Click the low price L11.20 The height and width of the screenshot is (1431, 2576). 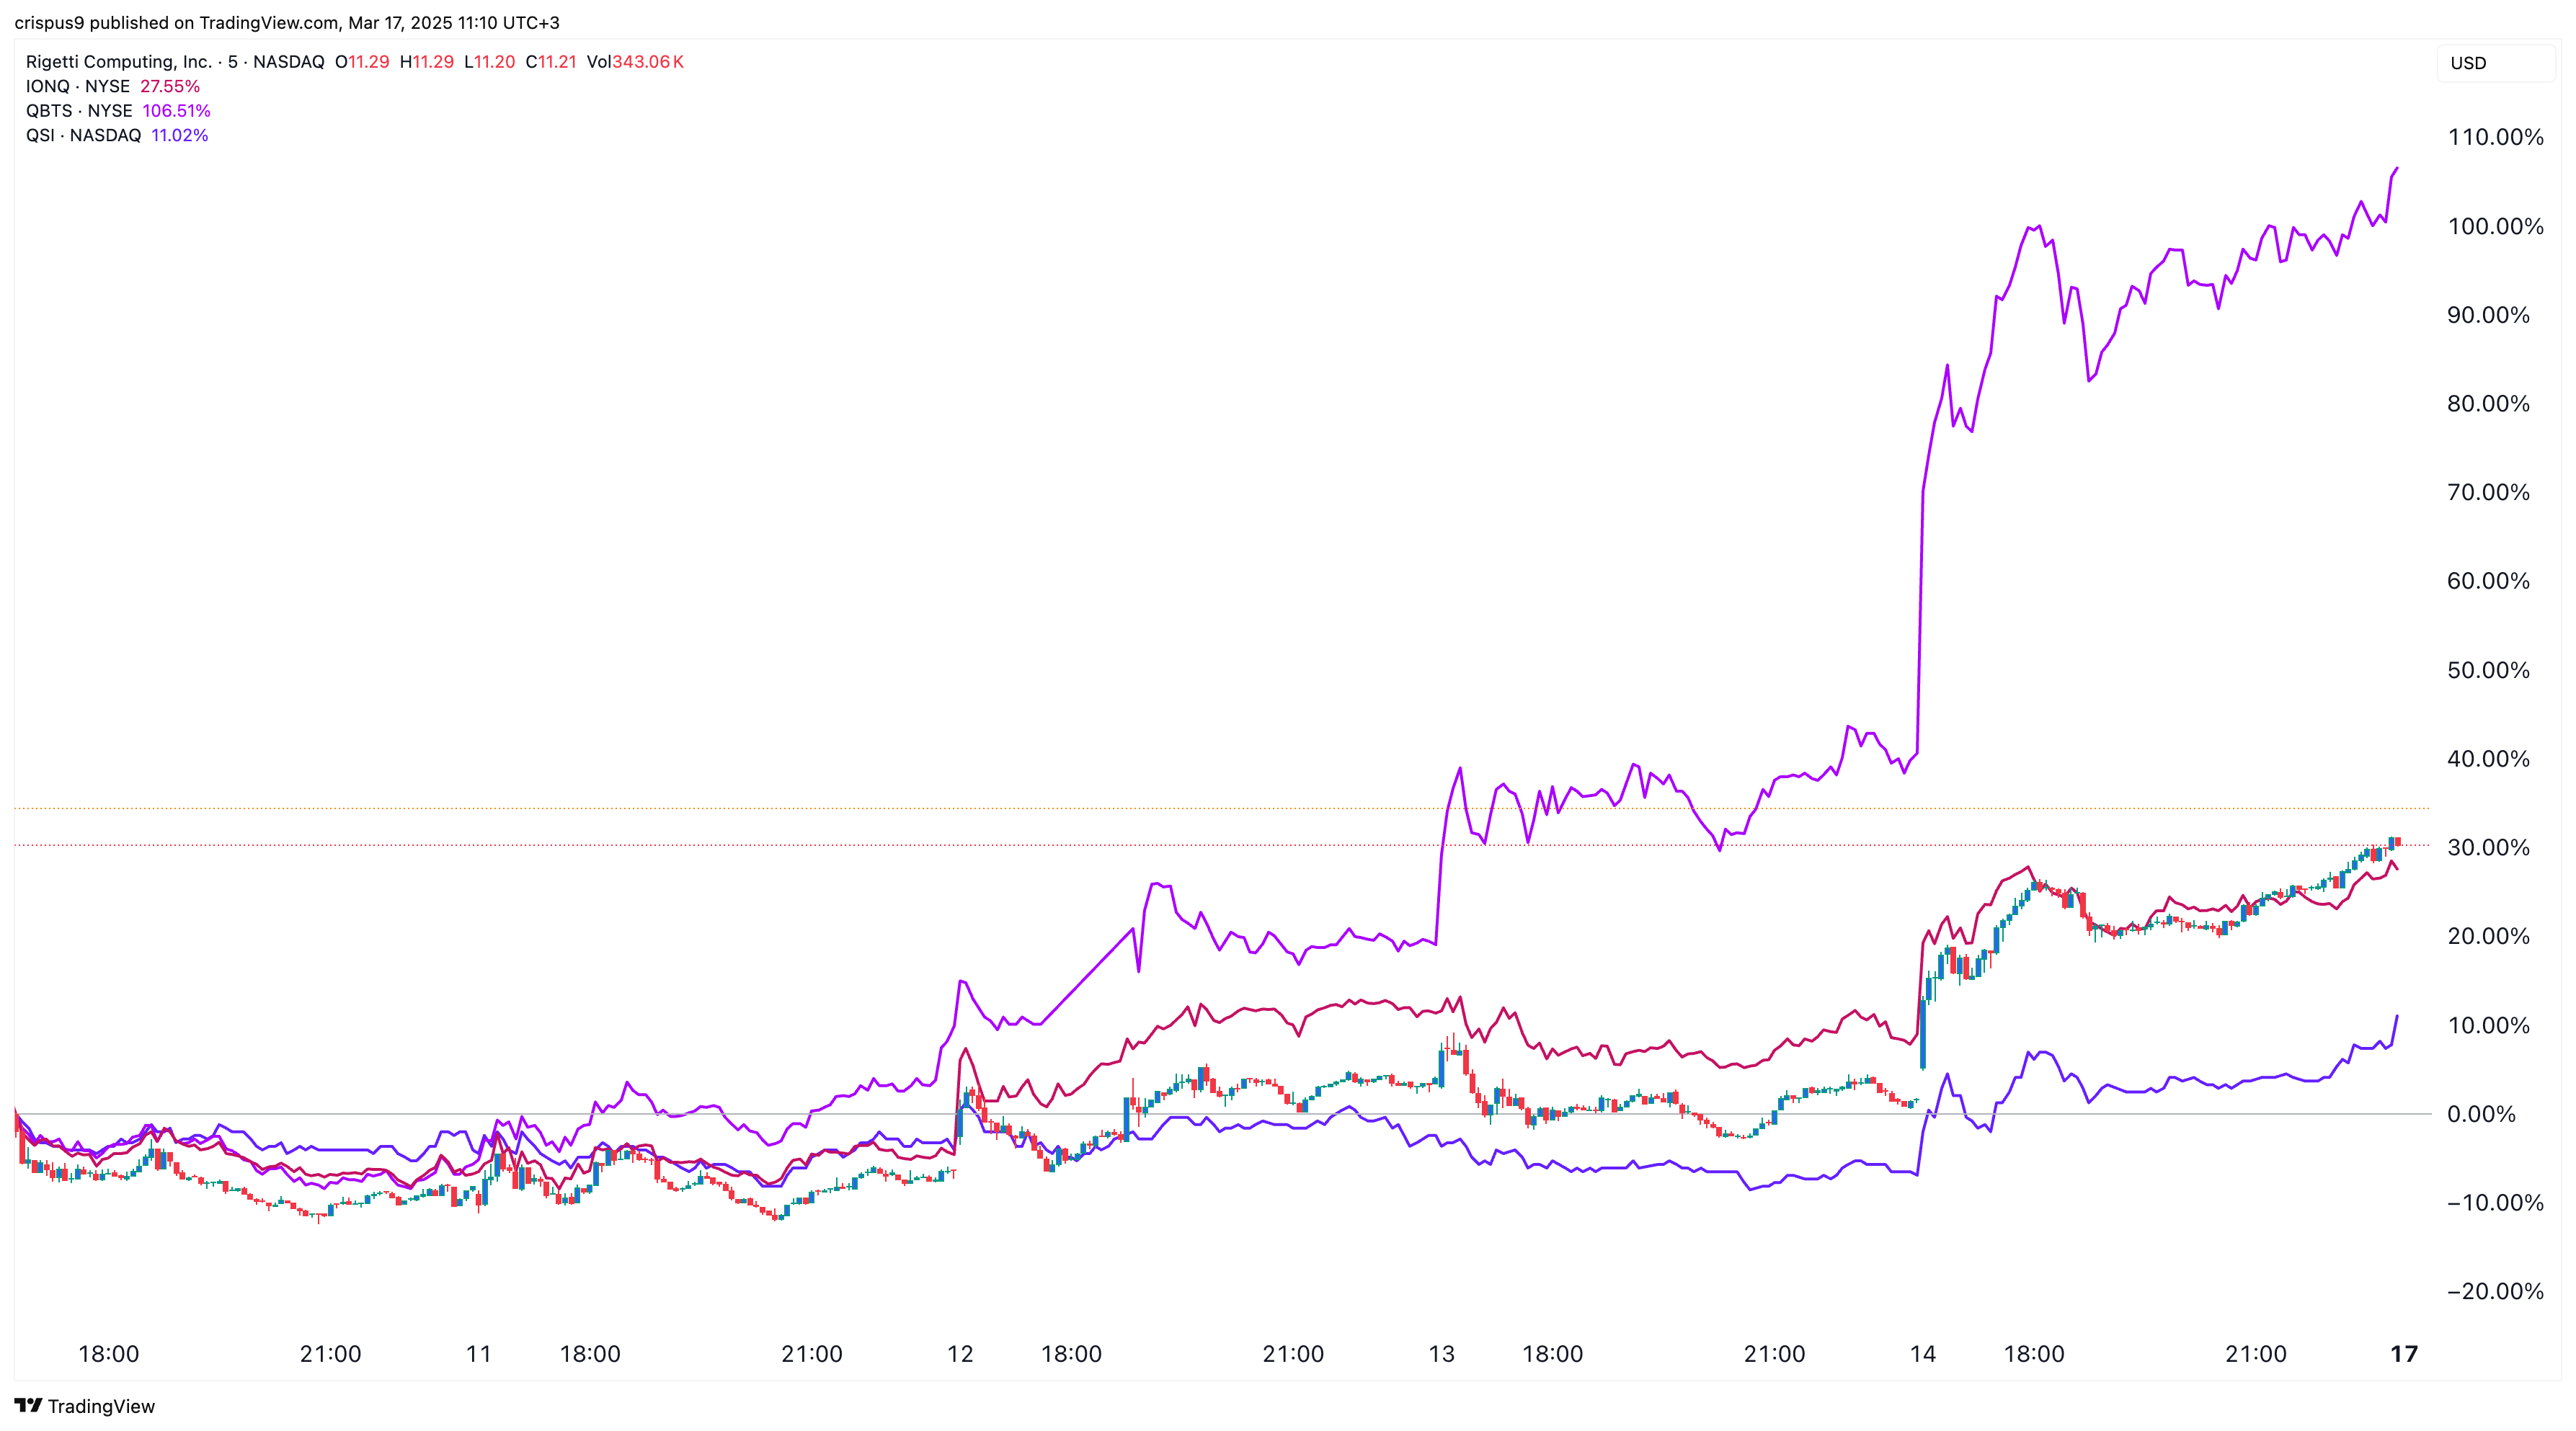point(490,62)
